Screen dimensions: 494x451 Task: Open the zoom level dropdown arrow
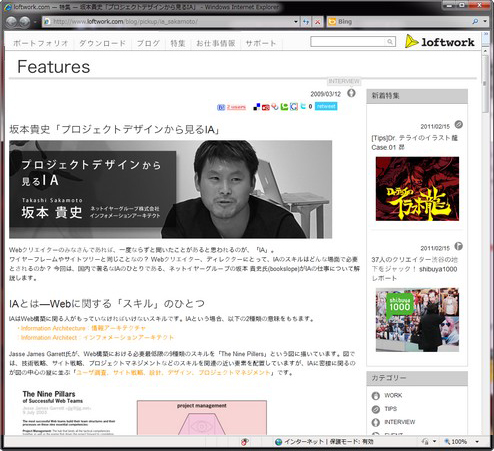[477, 442]
